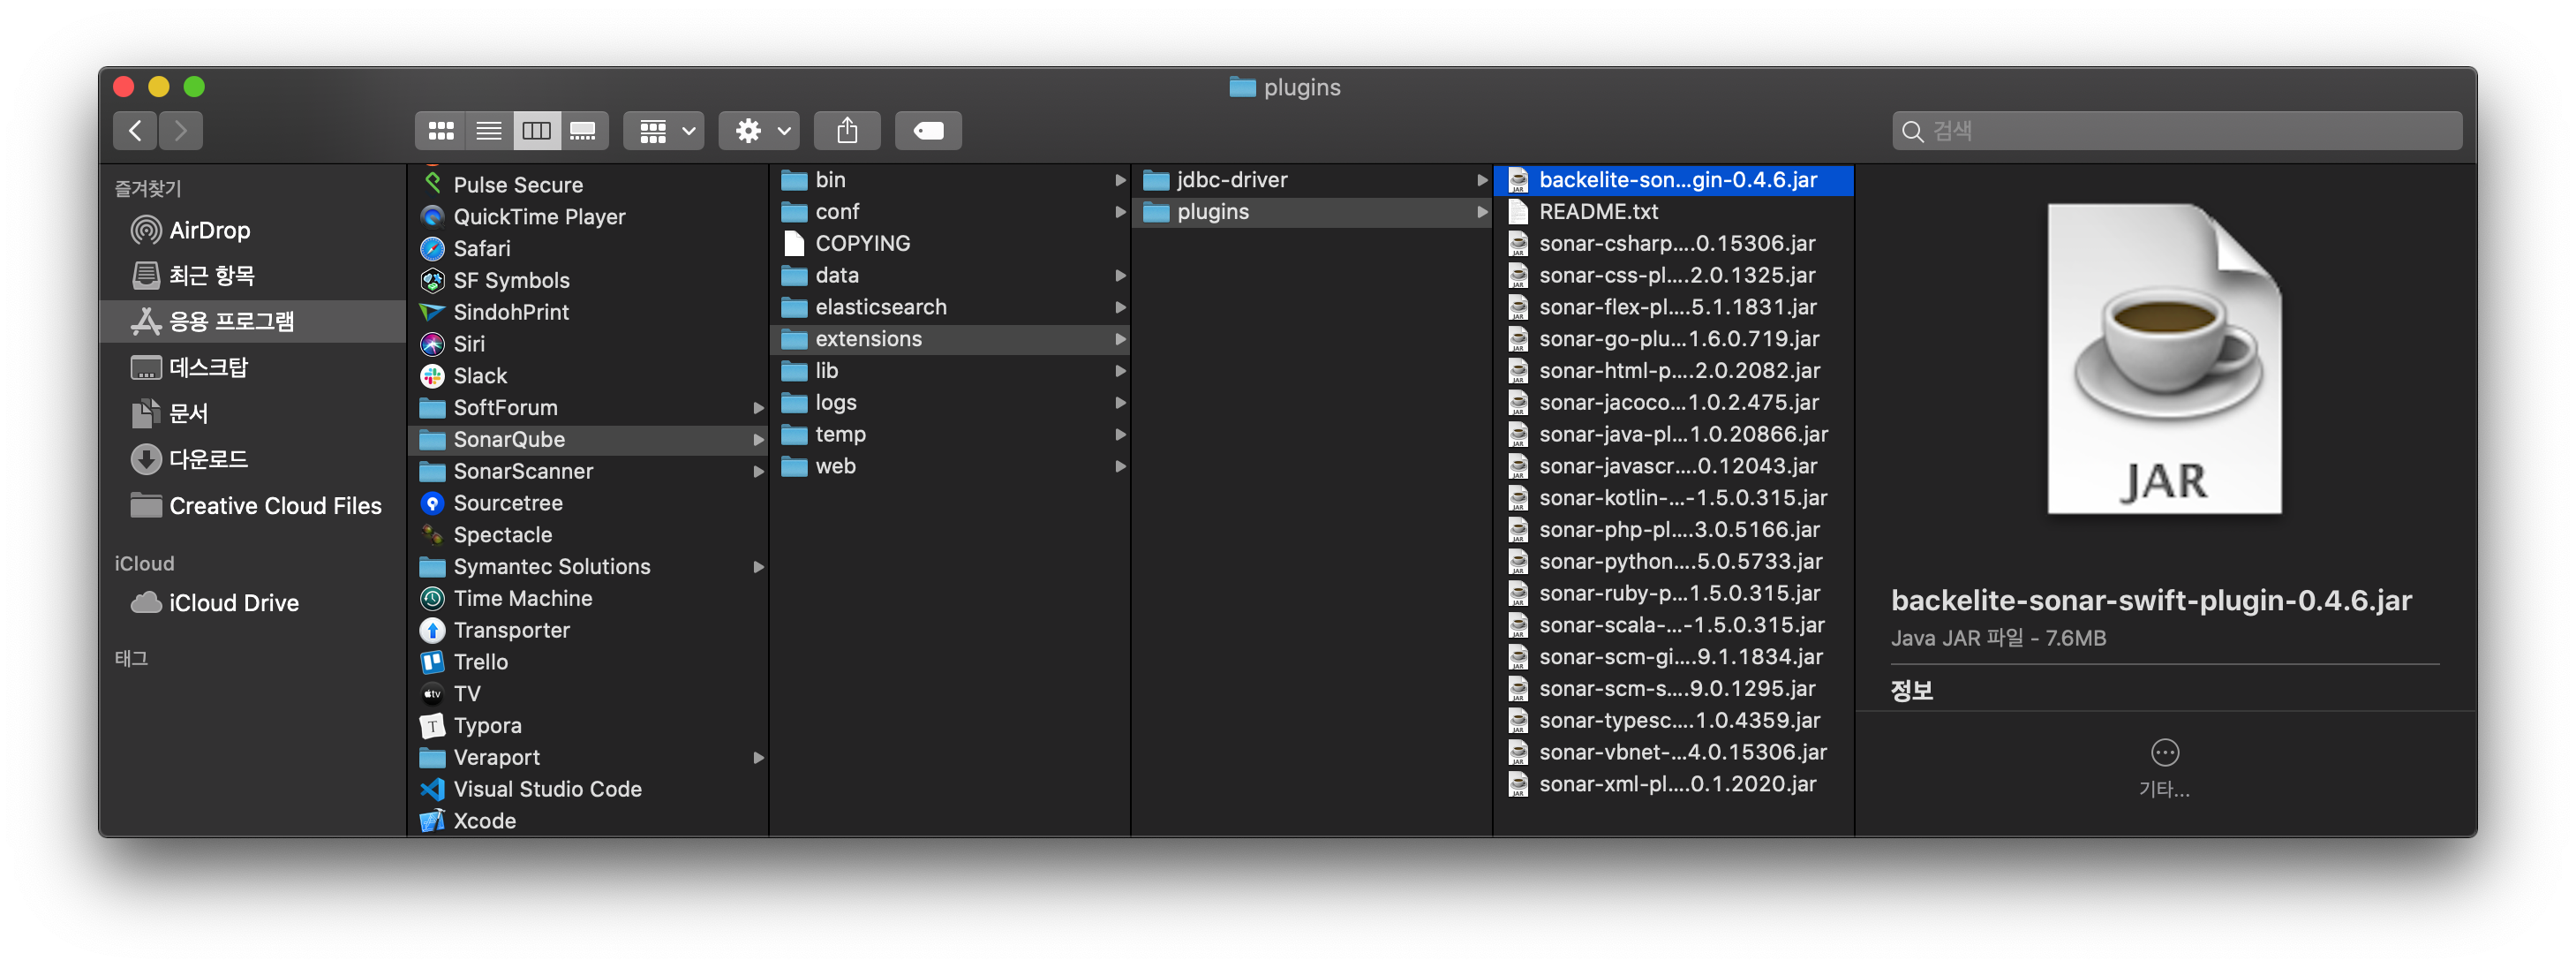Click the search field
Screen dimensions: 2576x968
click(2176, 131)
